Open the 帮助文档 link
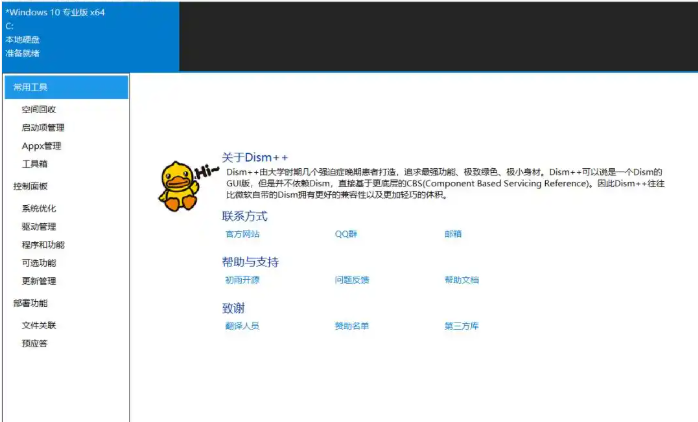 pyautogui.click(x=462, y=280)
